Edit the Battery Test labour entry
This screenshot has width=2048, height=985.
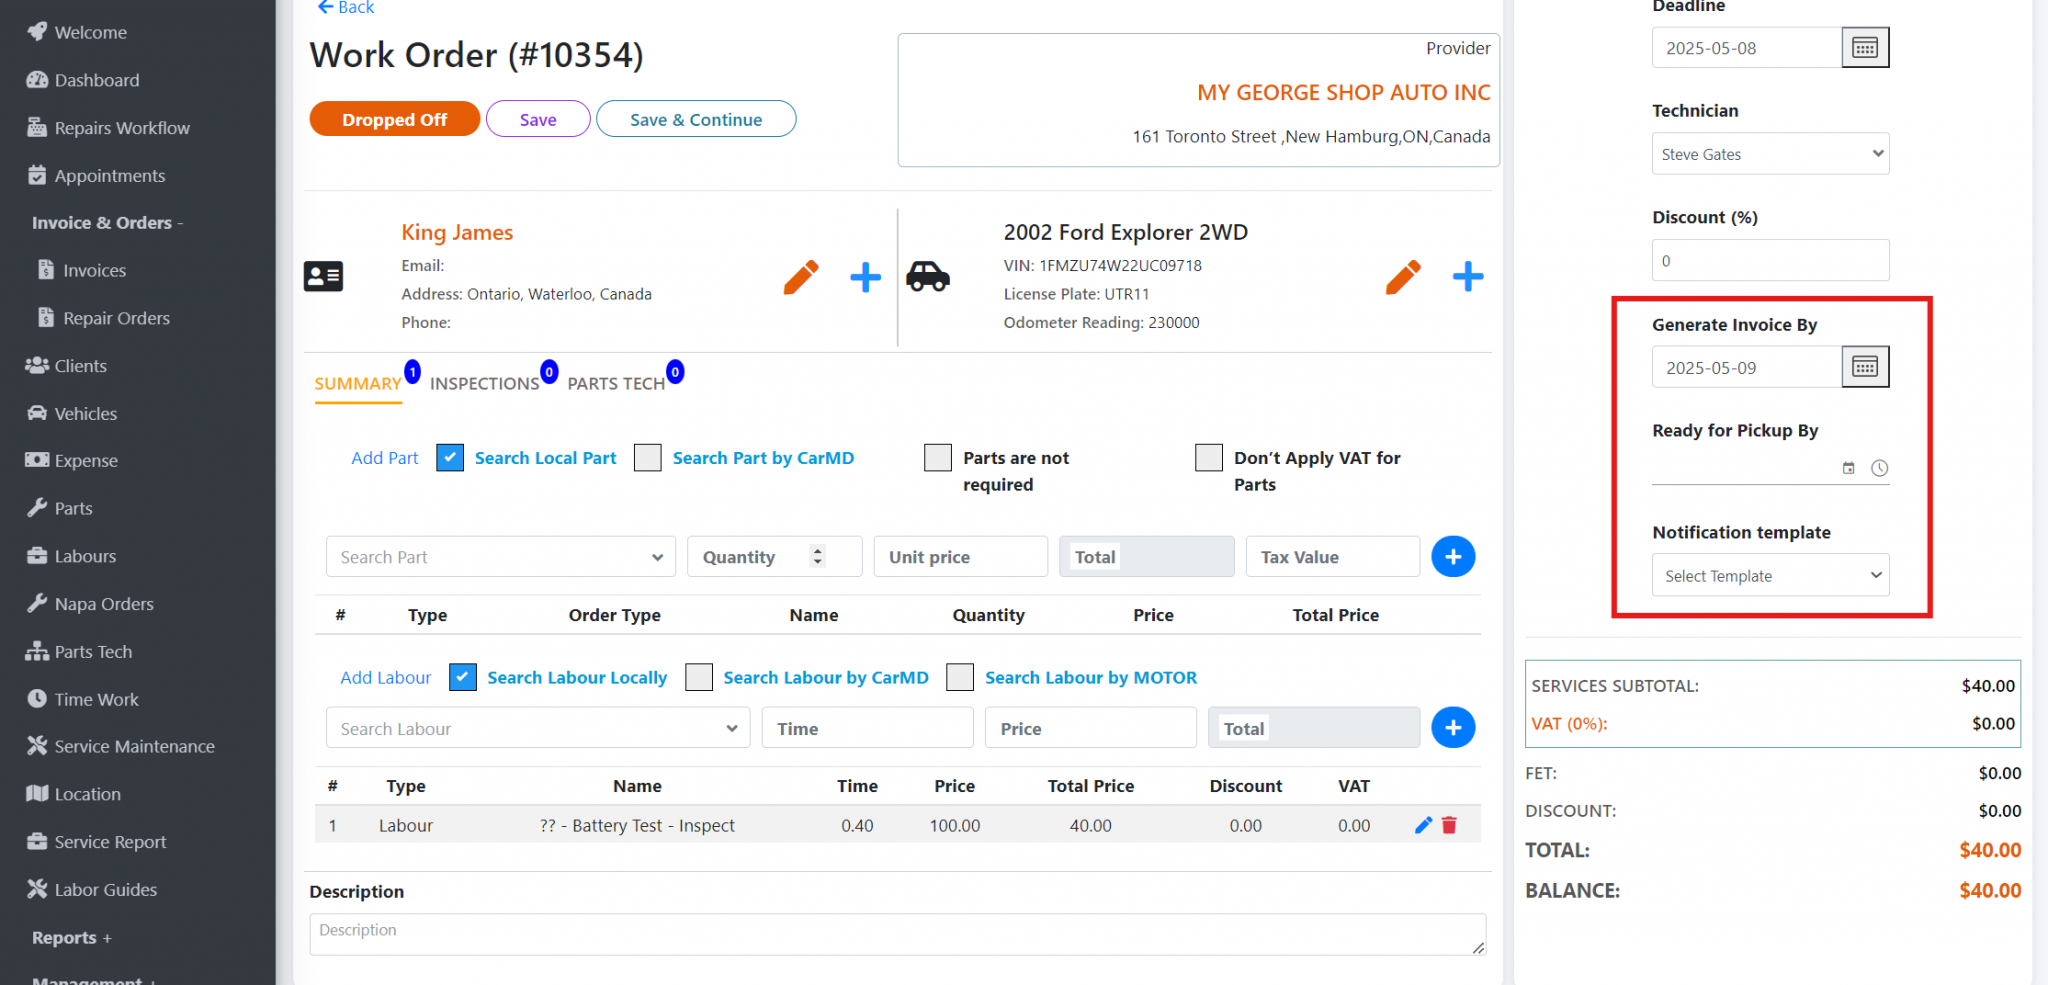pyautogui.click(x=1423, y=825)
